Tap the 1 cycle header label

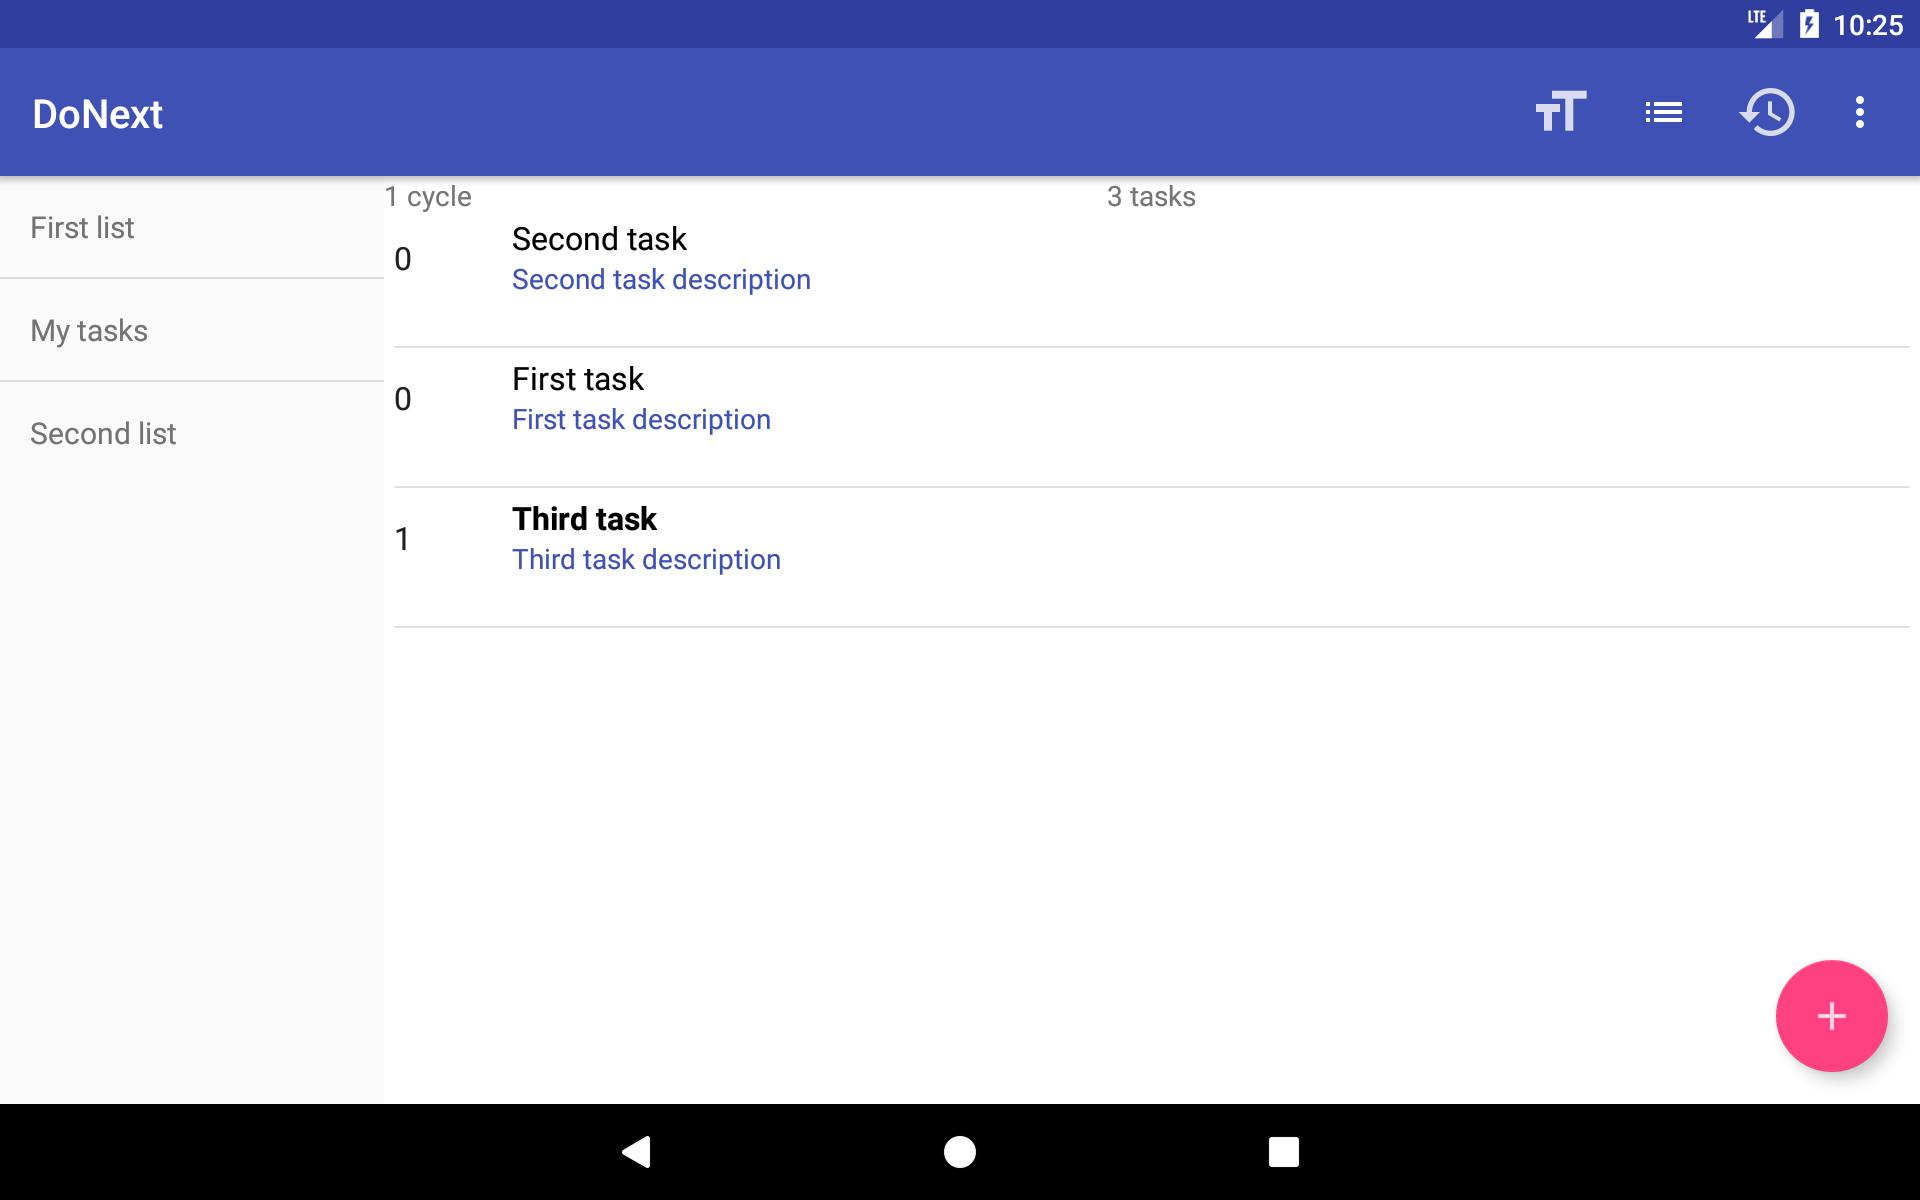point(428,197)
